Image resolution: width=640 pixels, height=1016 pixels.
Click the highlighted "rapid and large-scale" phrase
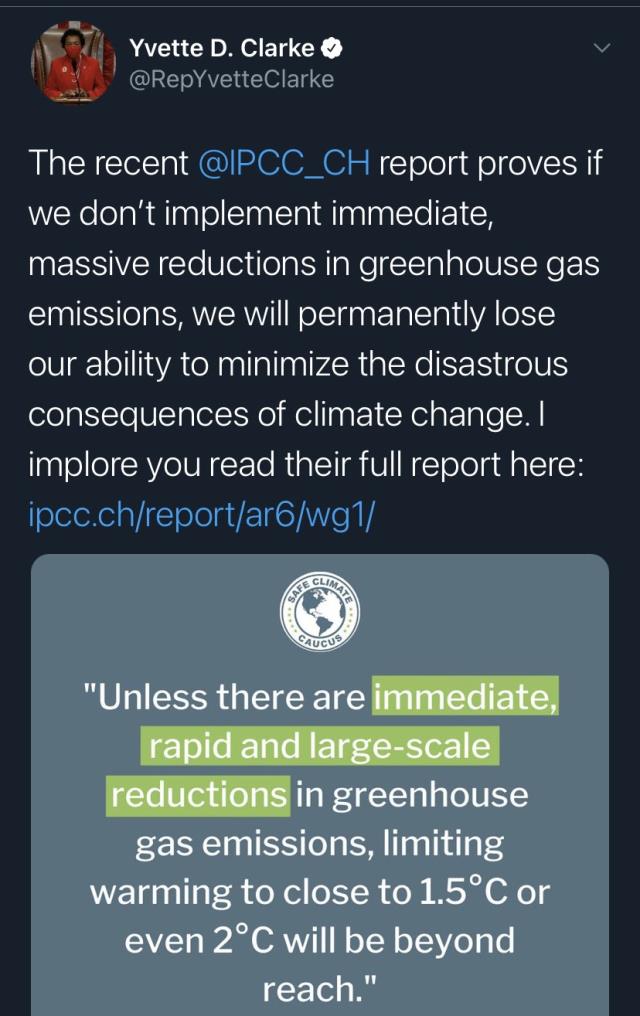coord(320,746)
